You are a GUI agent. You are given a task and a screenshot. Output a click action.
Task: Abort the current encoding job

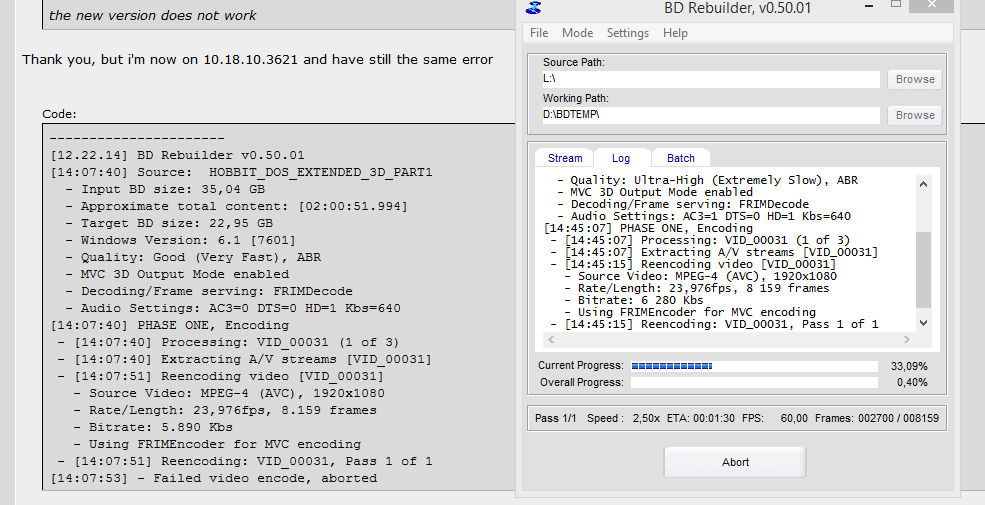[x=735, y=462]
